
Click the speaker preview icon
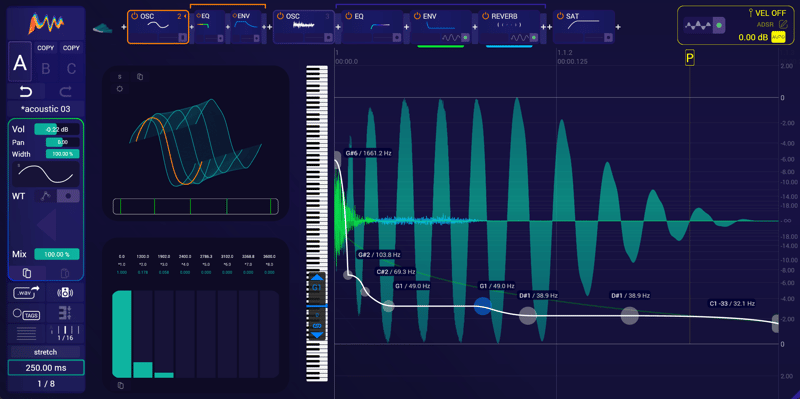coord(65,293)
